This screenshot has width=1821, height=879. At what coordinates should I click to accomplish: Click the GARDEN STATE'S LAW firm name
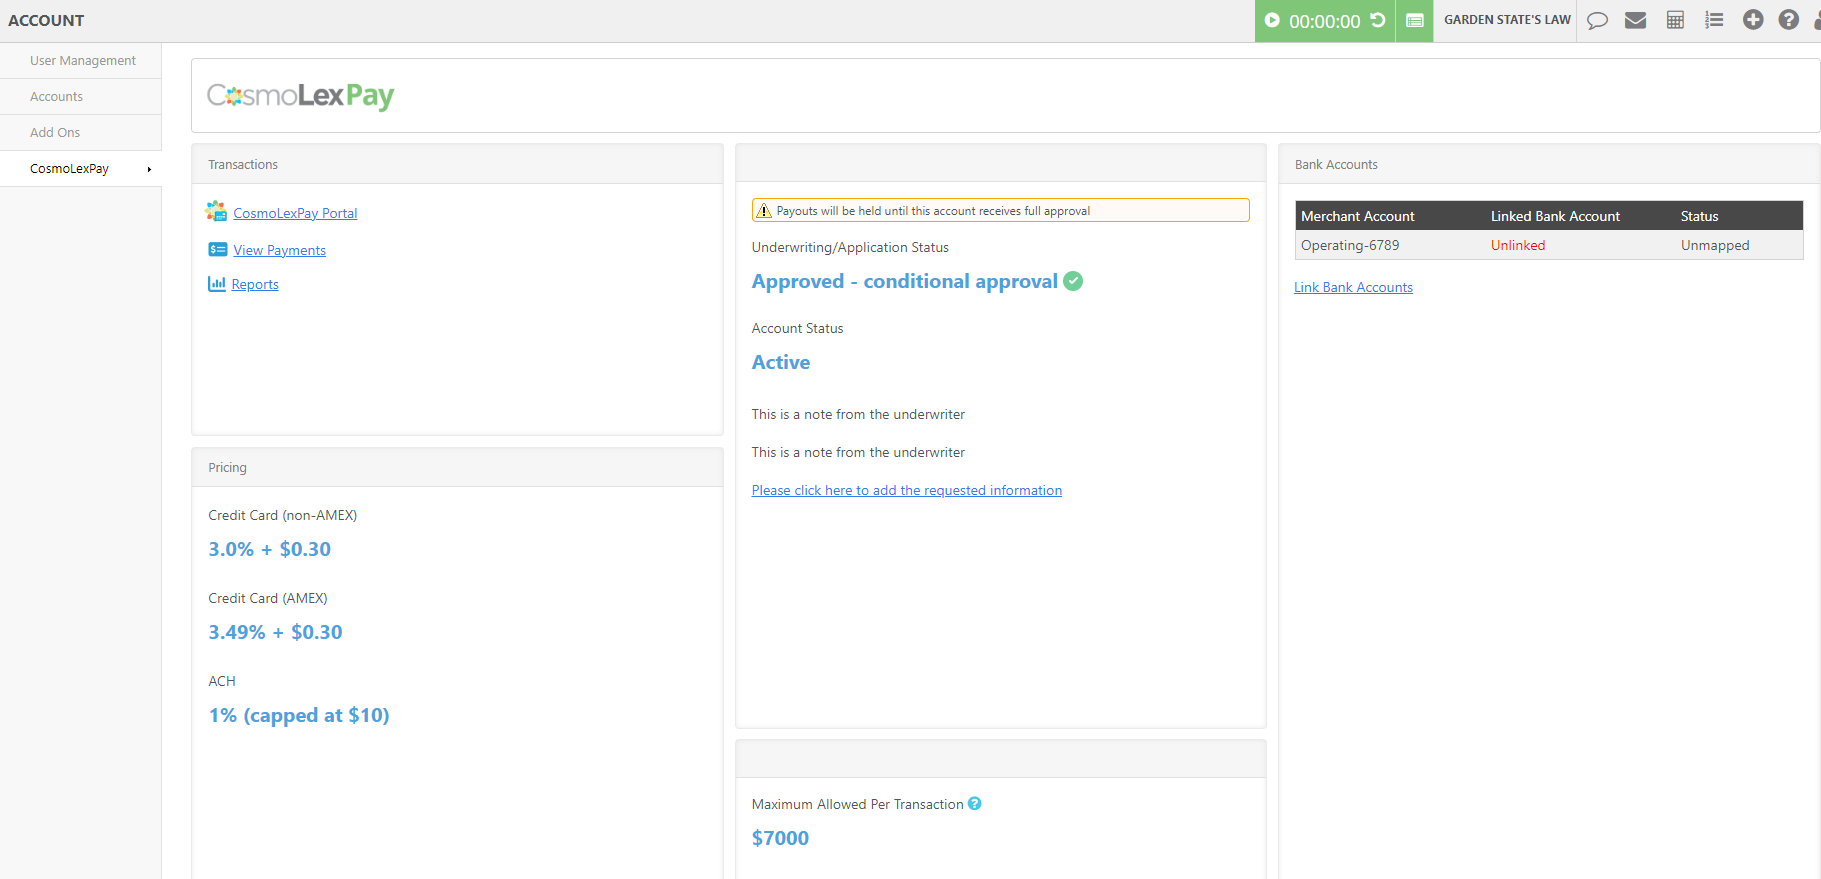(x=1507, y=20)
